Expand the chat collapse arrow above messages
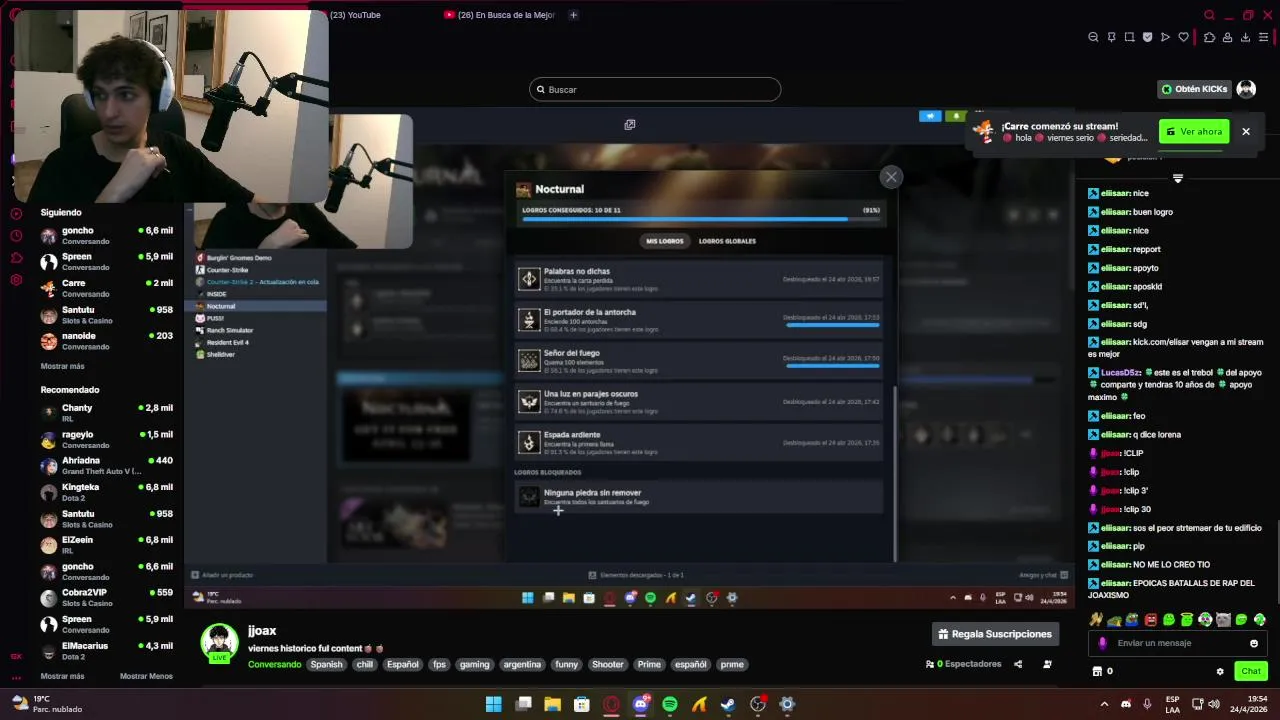This screenshot has height=720, width=1280. tap(1177, 178)
